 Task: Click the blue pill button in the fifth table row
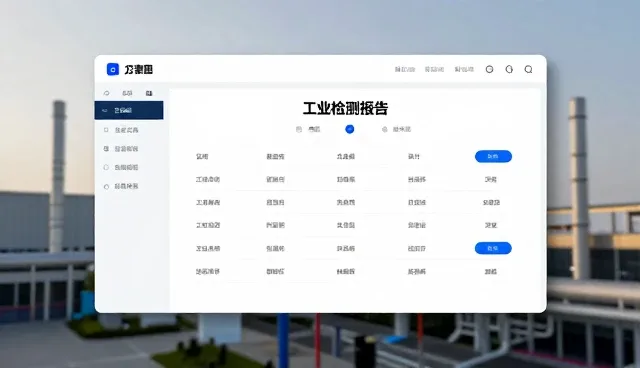pos(493,248)
